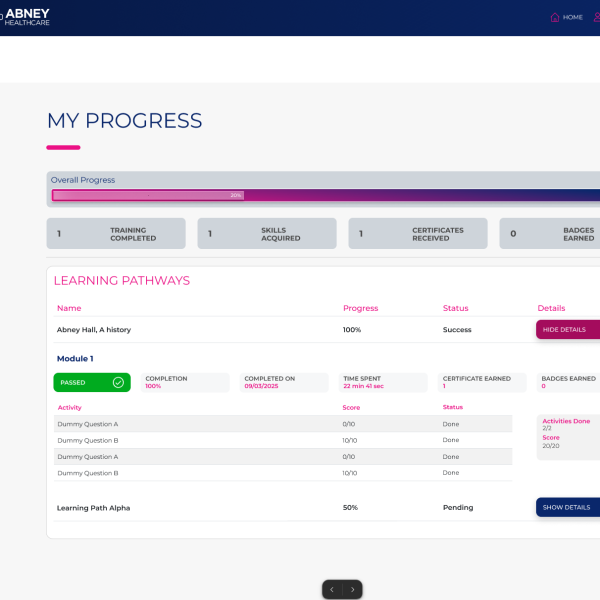Select first Dummy Question A activity row
Screen dimensions: 600x600
click(88, 424)
